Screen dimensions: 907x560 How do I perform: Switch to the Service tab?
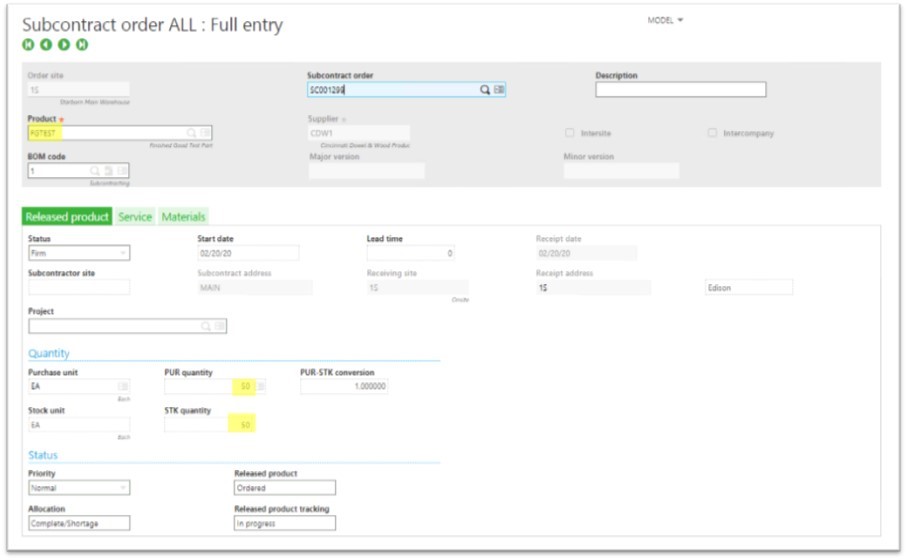135,217
